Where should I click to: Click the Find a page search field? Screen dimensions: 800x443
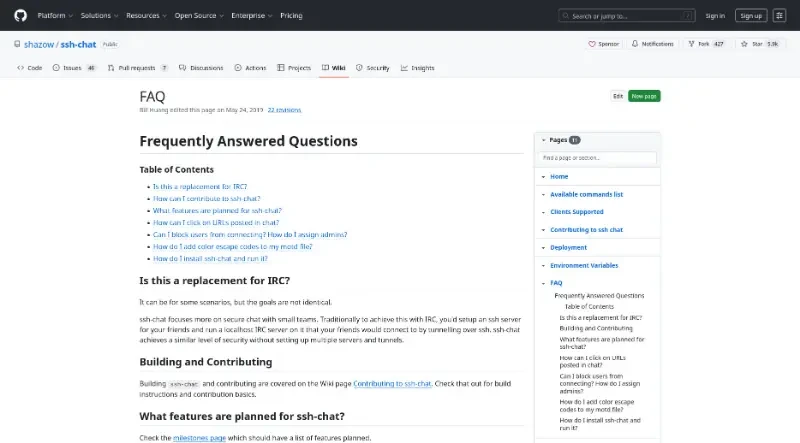coord(597,158)
